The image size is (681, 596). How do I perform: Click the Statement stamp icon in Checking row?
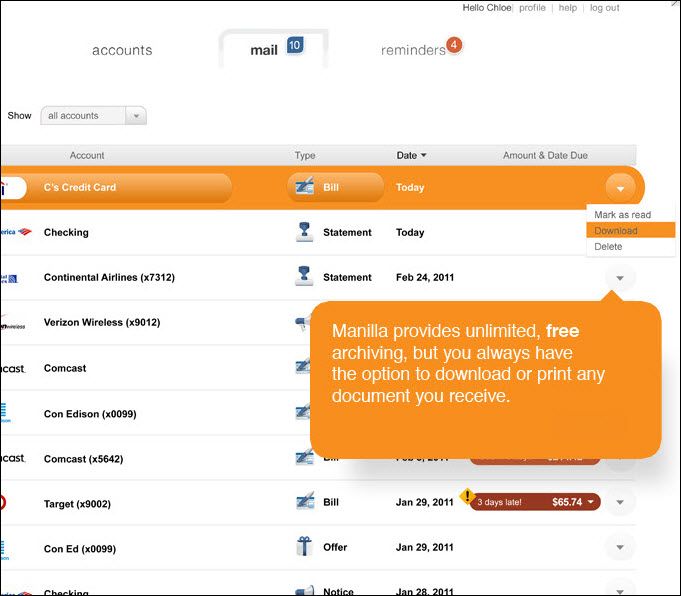[x=304, y=232]
